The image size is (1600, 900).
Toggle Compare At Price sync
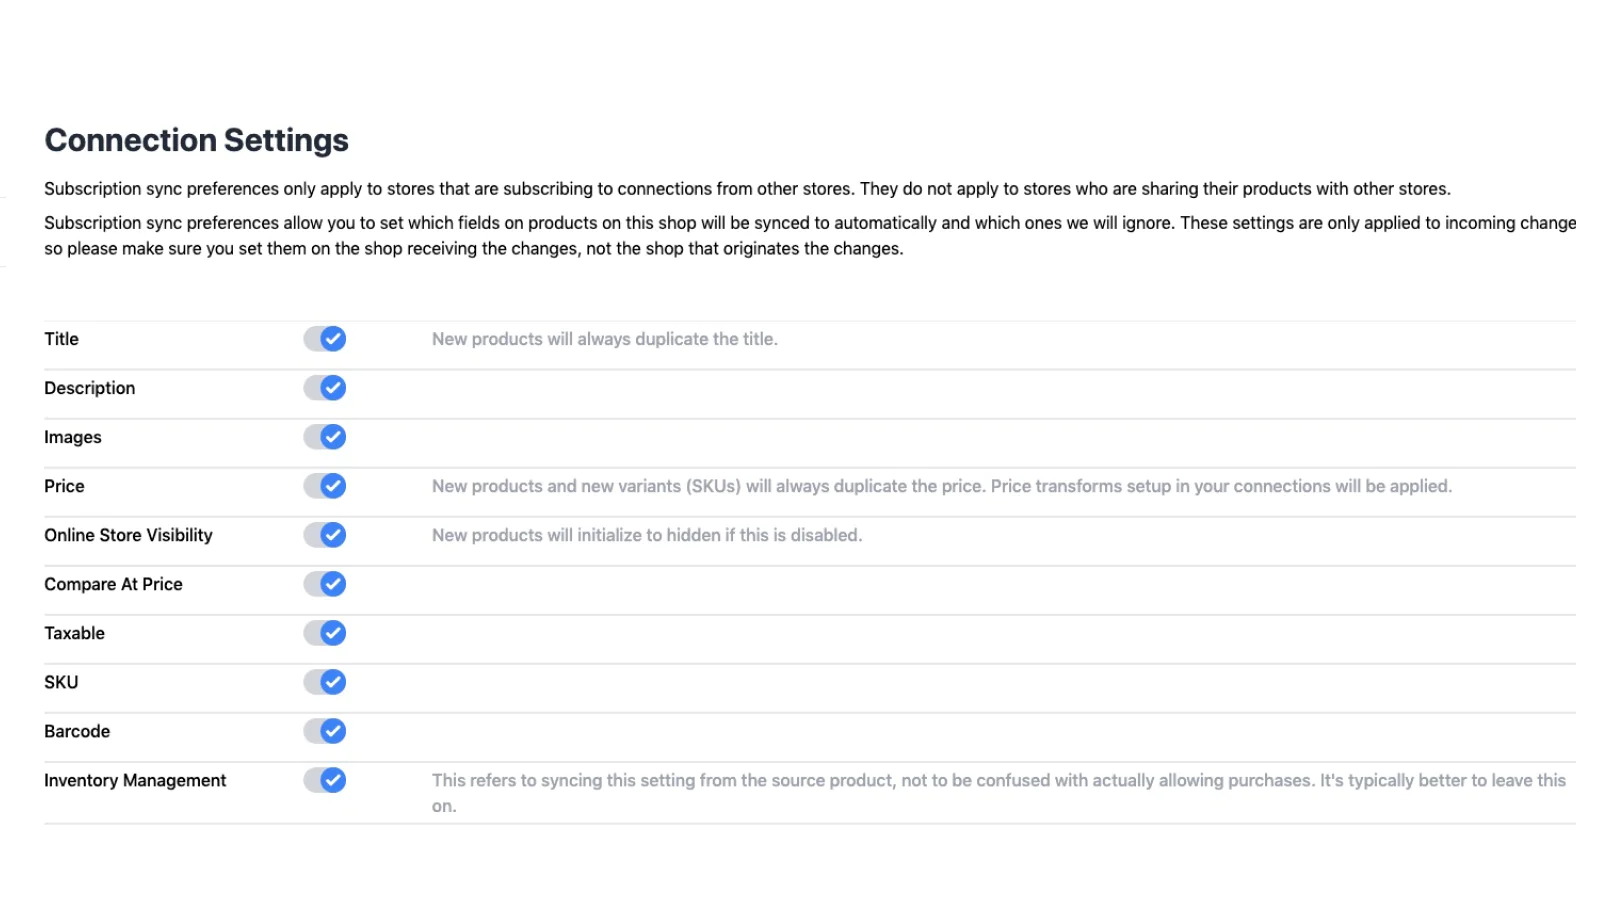(325, 584)
